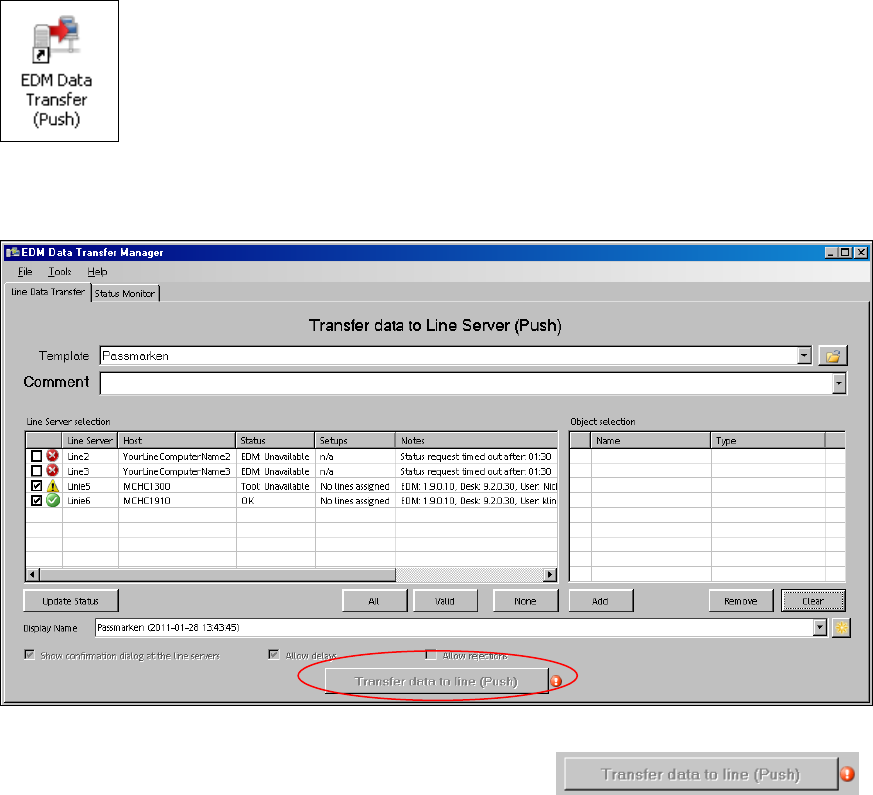
Task: Click circled Transfer data to line (Push) button
Action: 436,681
